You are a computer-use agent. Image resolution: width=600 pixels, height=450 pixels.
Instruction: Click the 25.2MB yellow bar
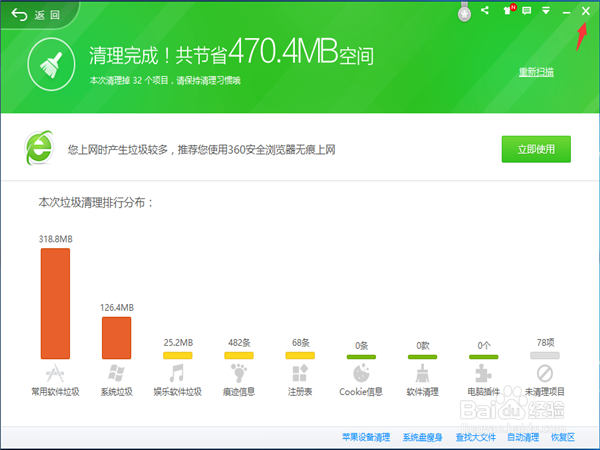tap(178, 355)
